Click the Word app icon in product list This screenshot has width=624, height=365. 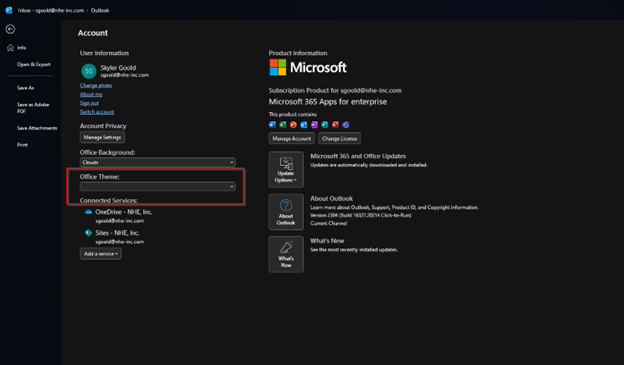[272, 125]
